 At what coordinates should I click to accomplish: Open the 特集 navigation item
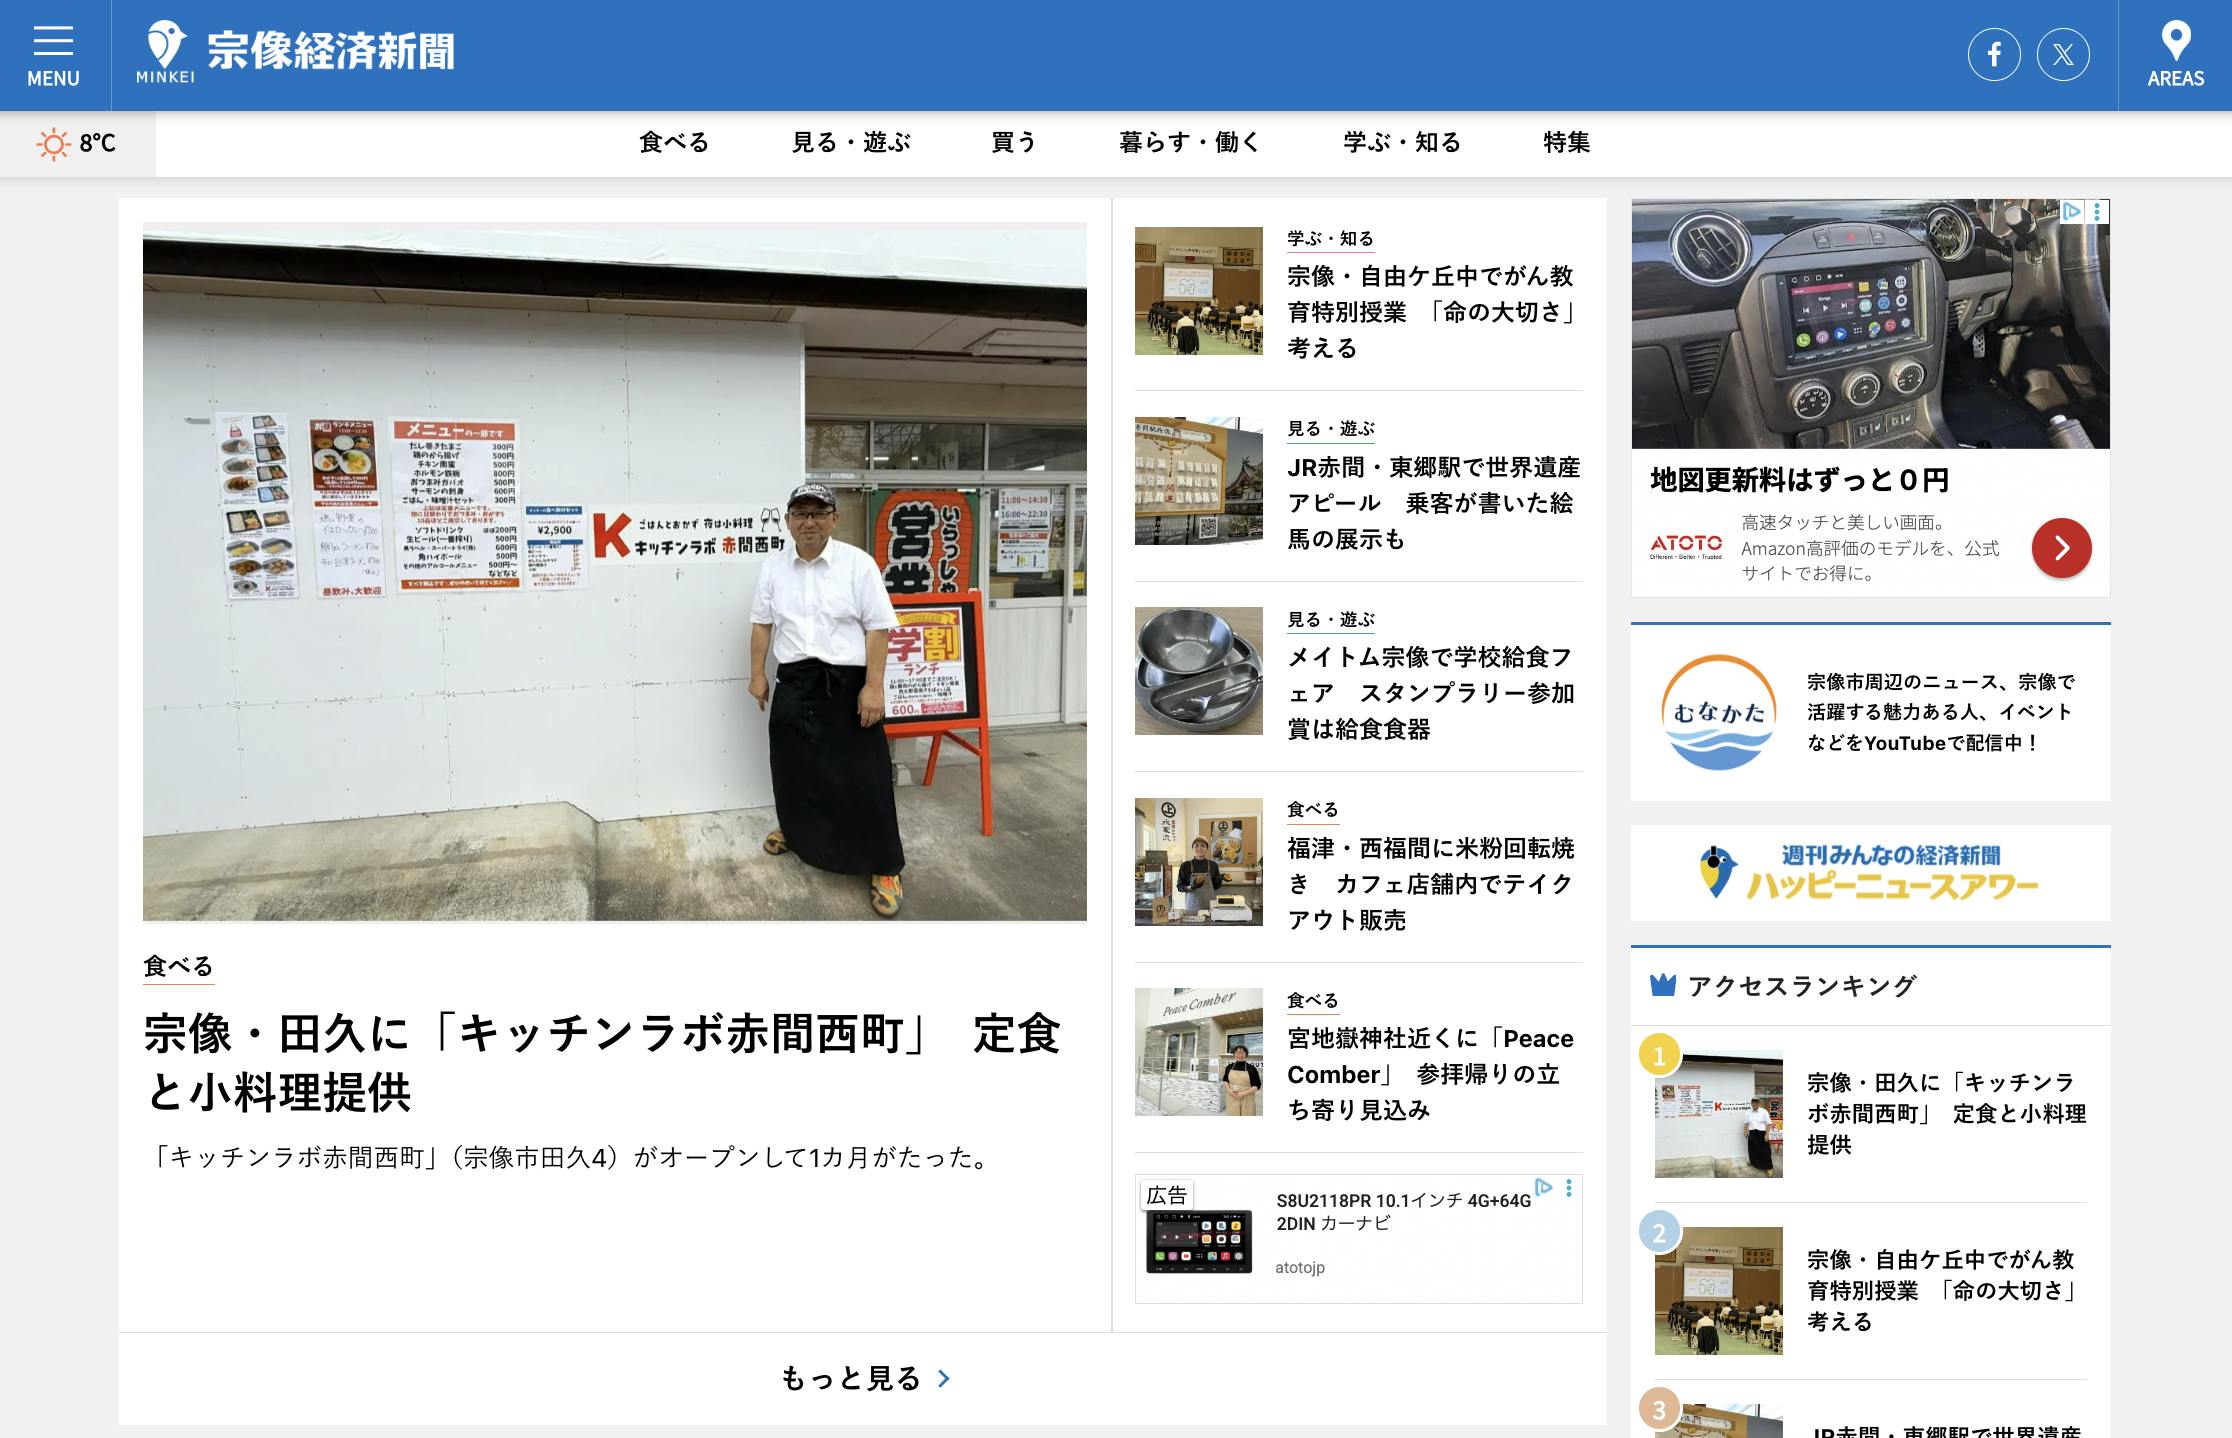tap(1566, 143)
